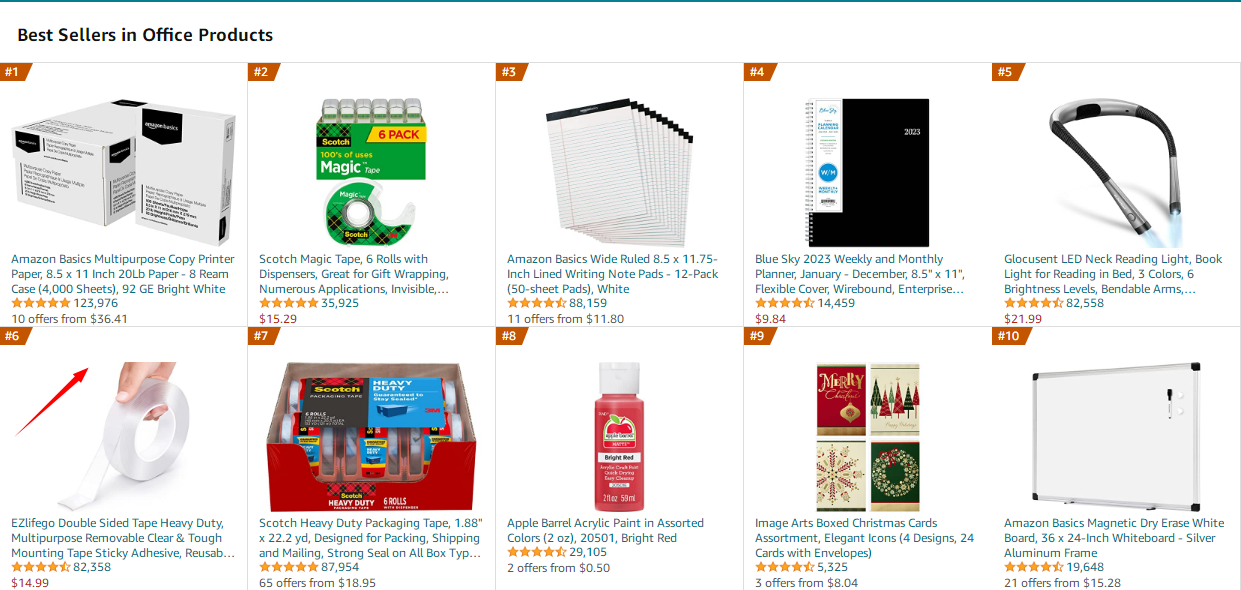The image size is (1241, 590).
Task: Open the Amazon Basics copy paper product image
Action: click(x=123, y=172)
